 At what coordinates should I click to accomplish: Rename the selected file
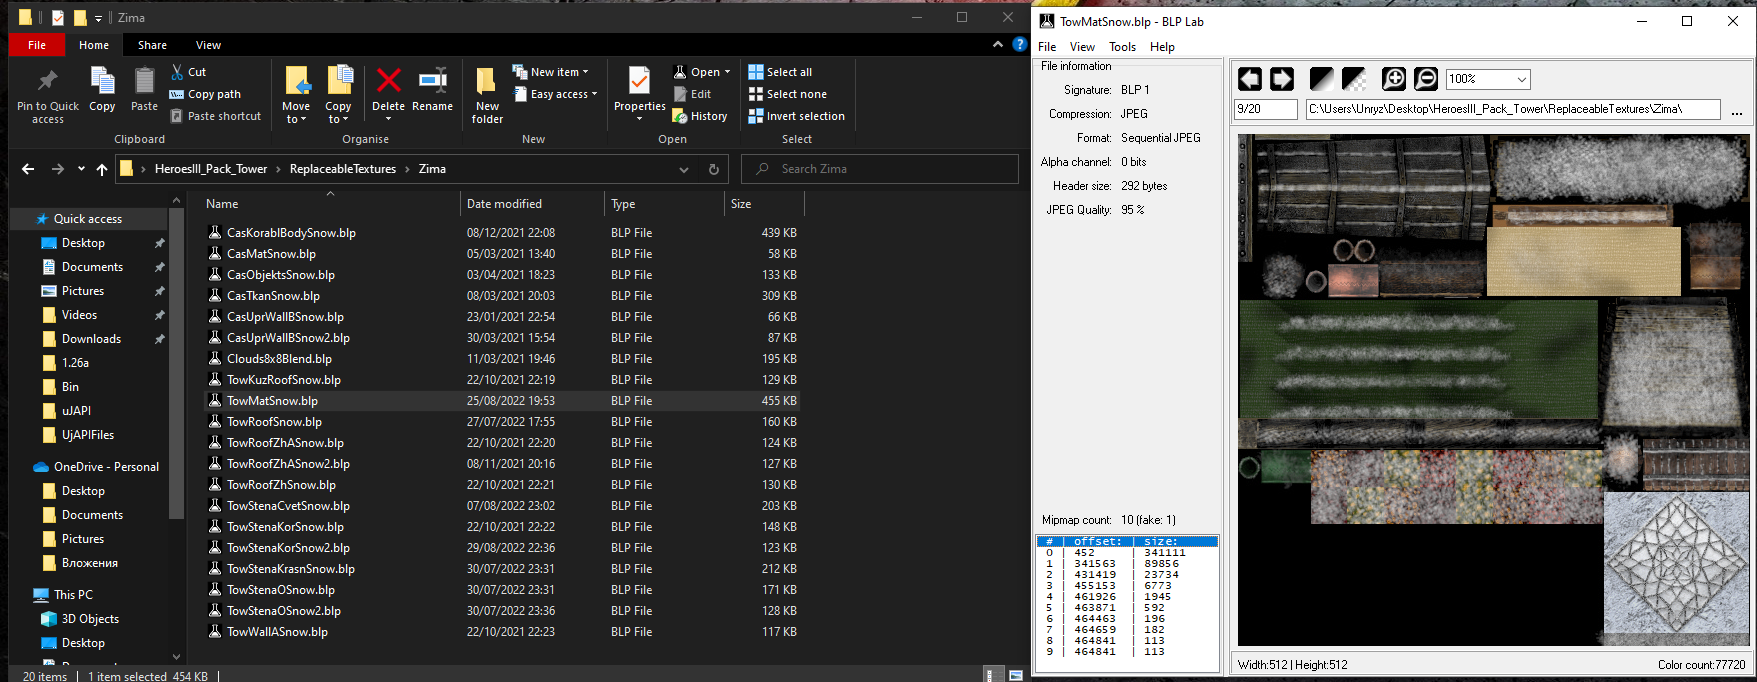pyautogui.click(x=432, y=90)
